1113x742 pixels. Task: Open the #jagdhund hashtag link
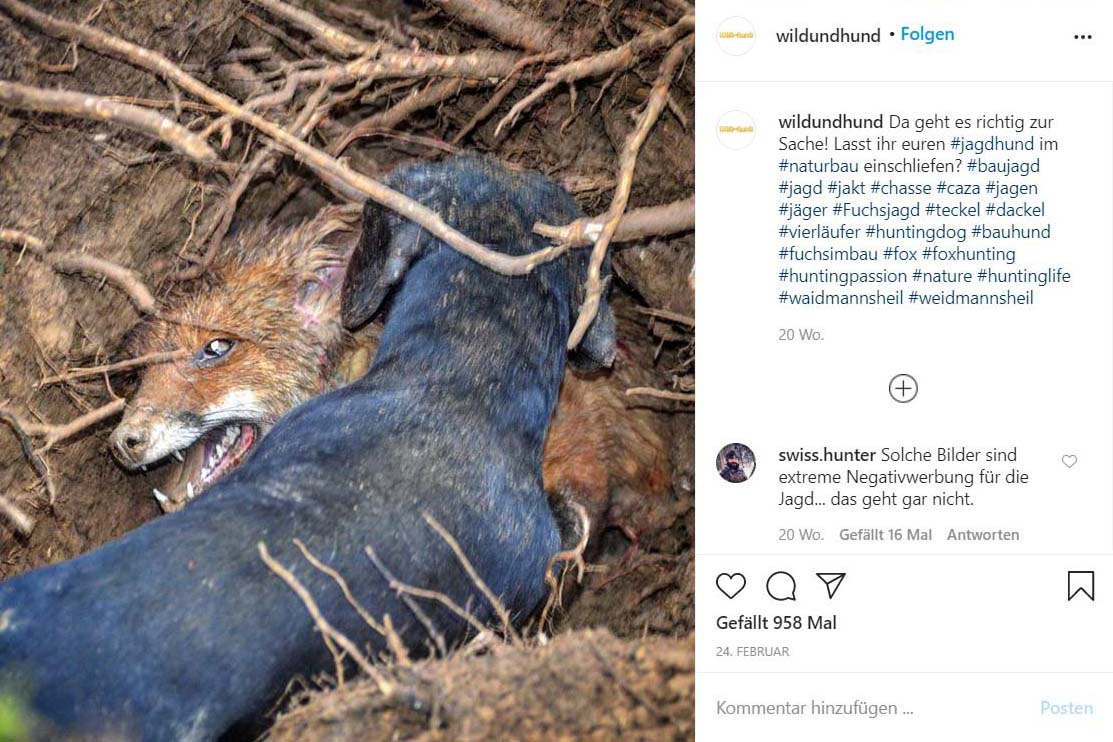point(992,144)
